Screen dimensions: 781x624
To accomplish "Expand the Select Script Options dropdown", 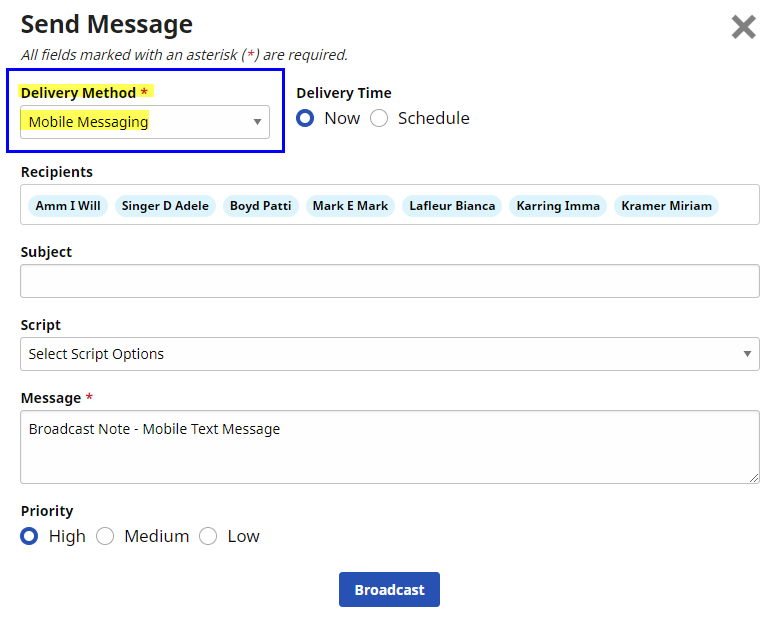I will point(390,354).
